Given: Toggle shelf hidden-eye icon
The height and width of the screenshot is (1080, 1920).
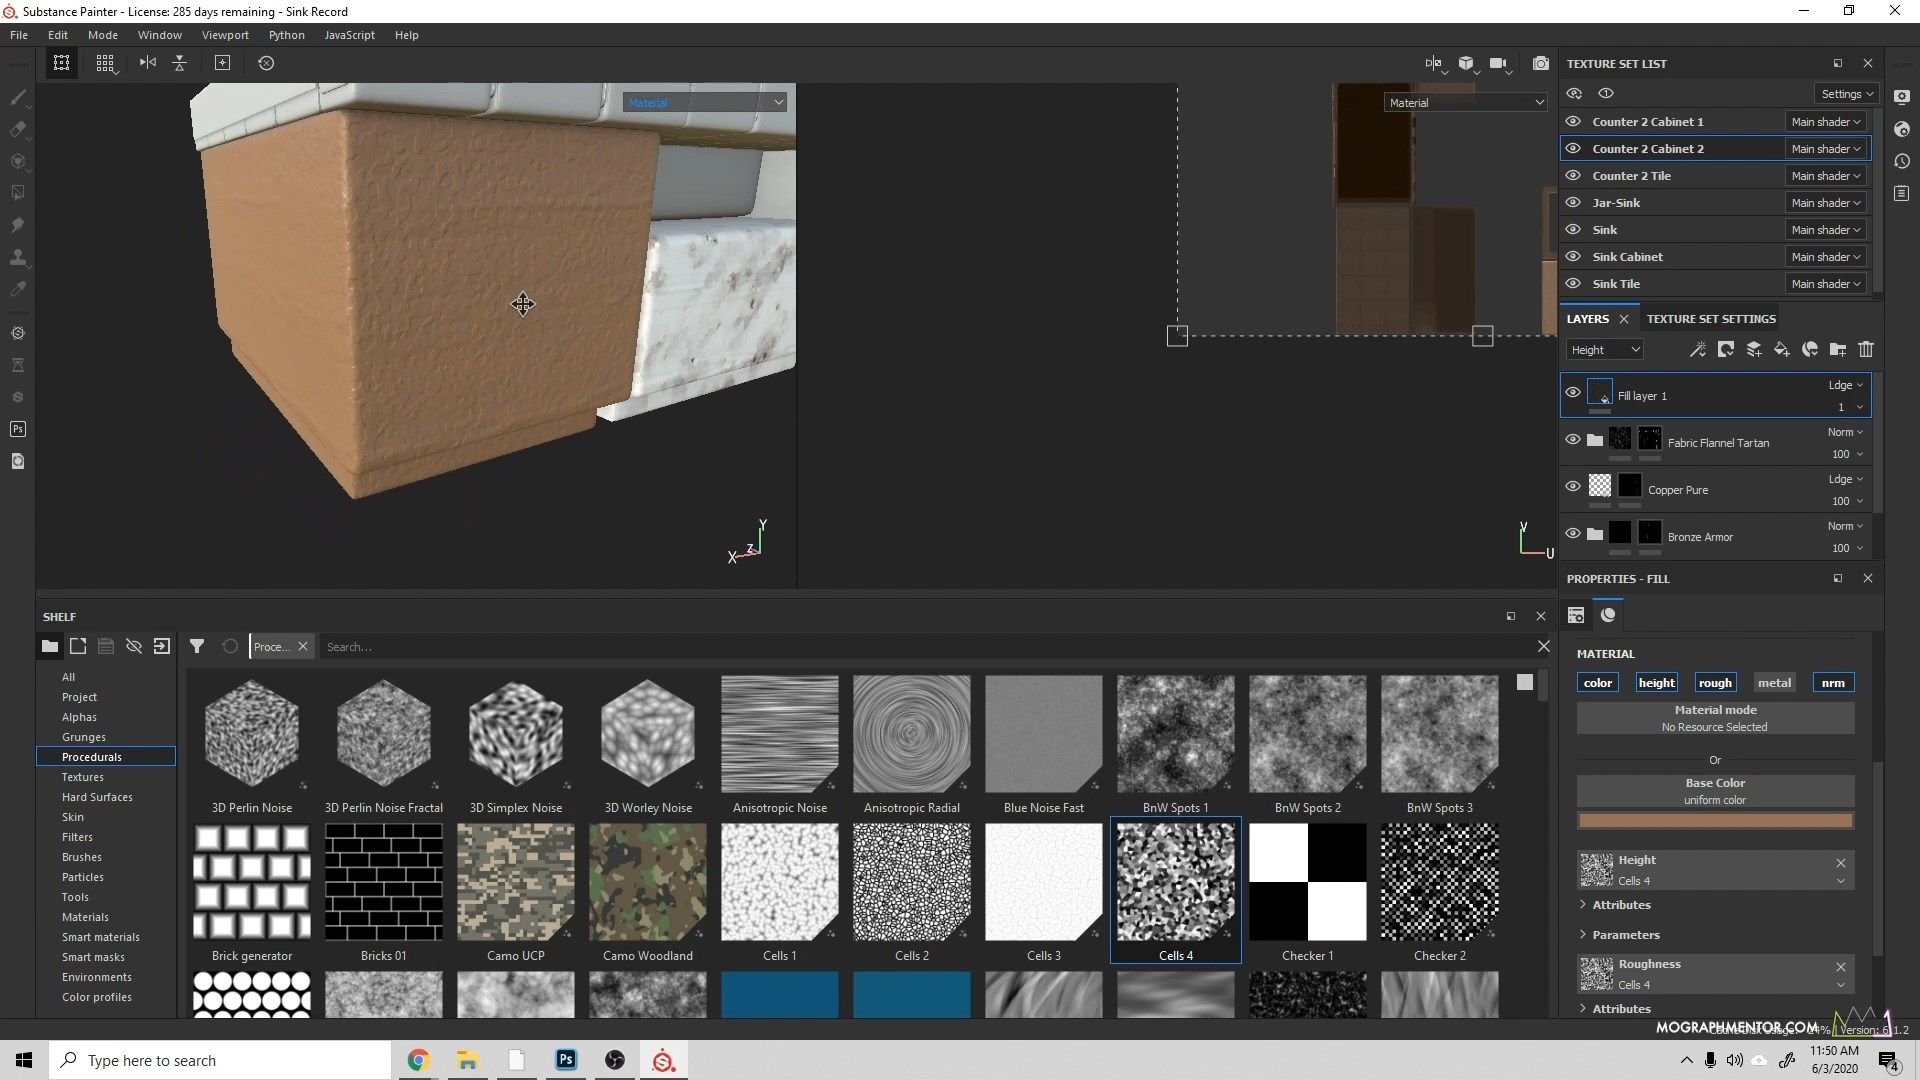Looking at the screenshot, I should pos(134,646).
